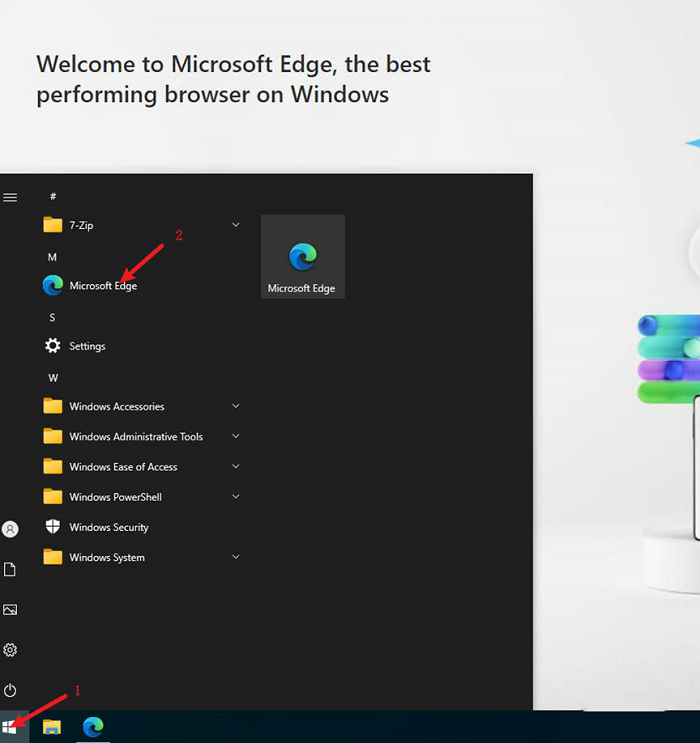Expand Windows Accessories chevron
700x743 pixels.
point(236,406)
